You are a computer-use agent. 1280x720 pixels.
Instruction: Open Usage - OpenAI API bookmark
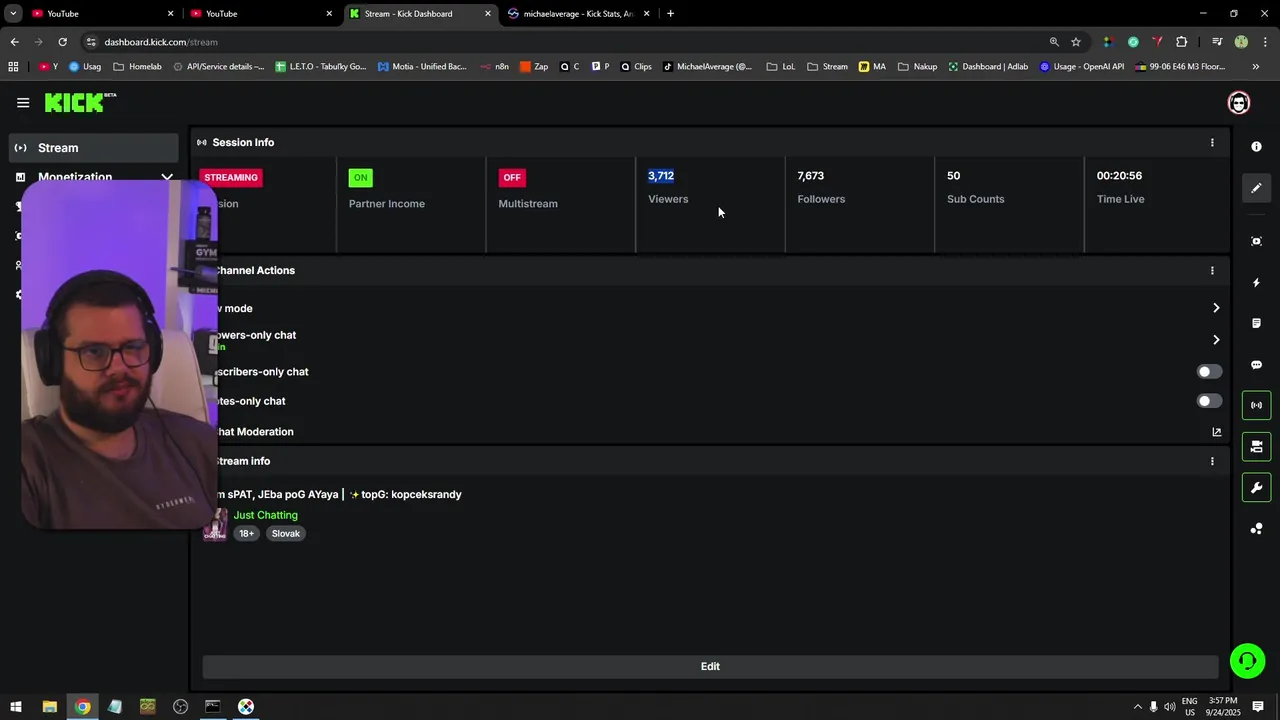(x=1082, y=67)
